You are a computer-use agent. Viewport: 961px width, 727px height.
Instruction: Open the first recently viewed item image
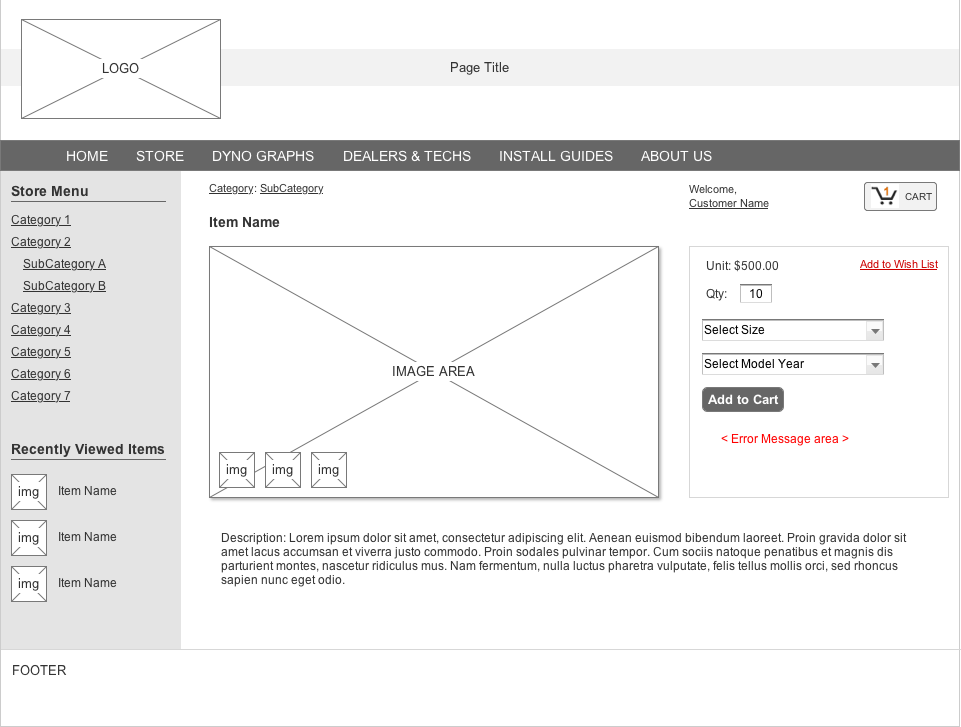(x=29, y=492)
